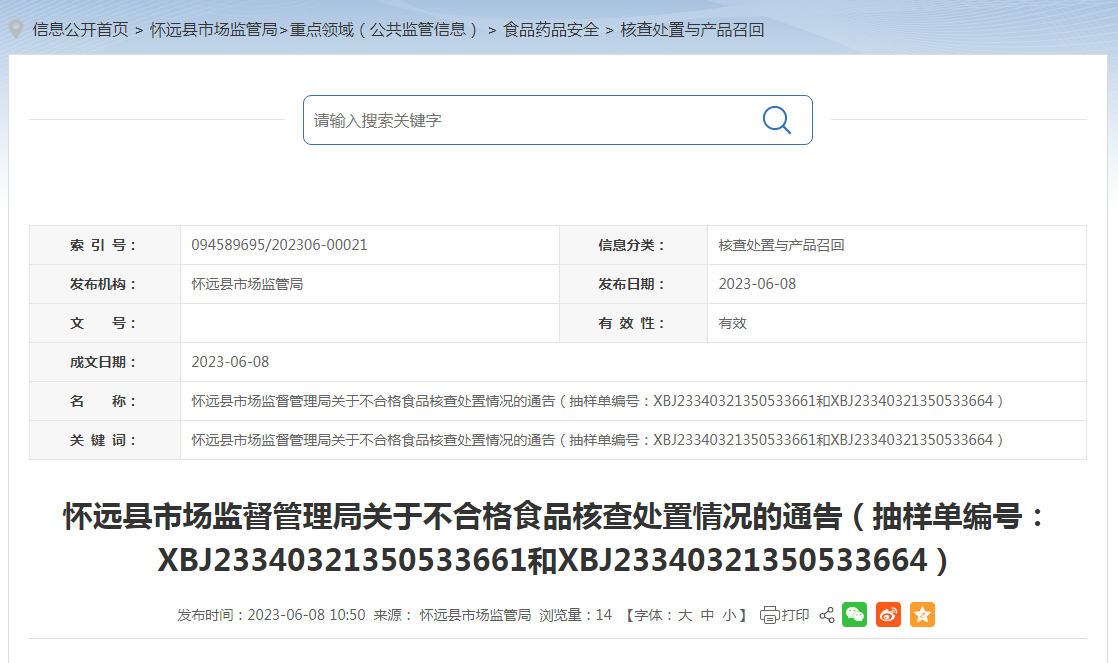Click the printer icon beside 打印
Image resolution: width=1118 pixels, height=663 pixels.
(x=769, y=615)
